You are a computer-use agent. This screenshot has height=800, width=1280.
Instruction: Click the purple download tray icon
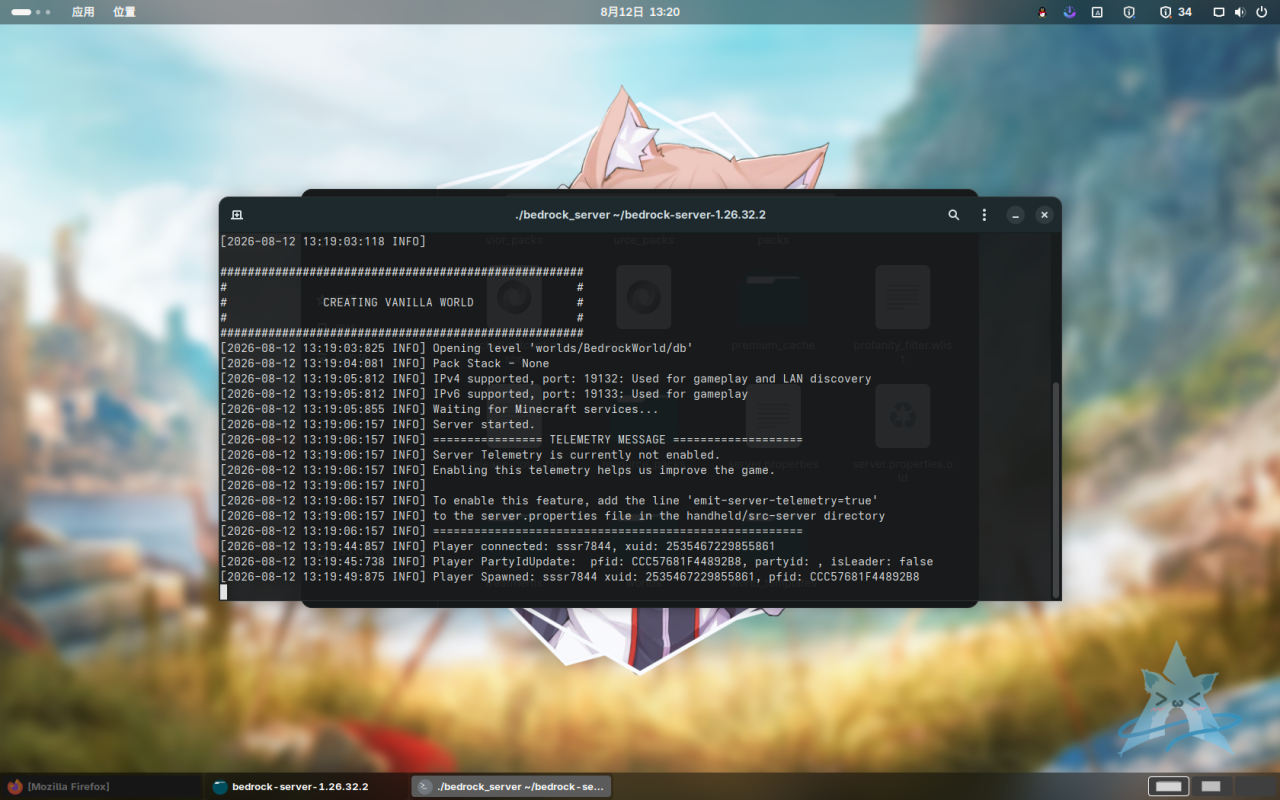click(x=1068, y=12)
